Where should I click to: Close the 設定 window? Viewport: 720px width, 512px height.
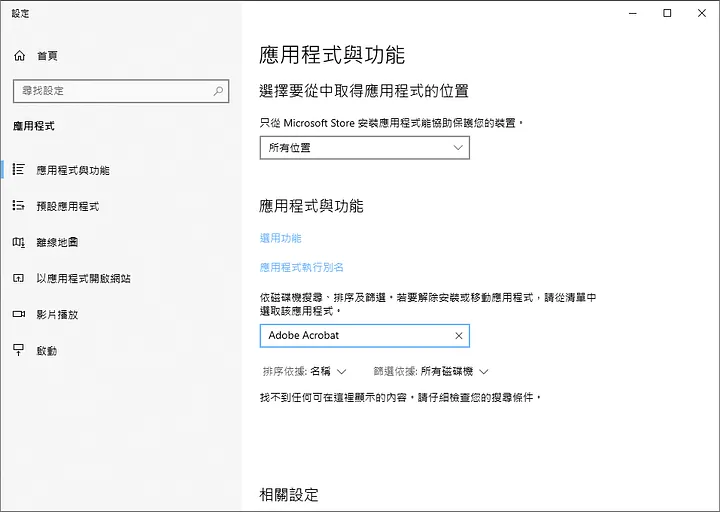click(x=702, y=13)
